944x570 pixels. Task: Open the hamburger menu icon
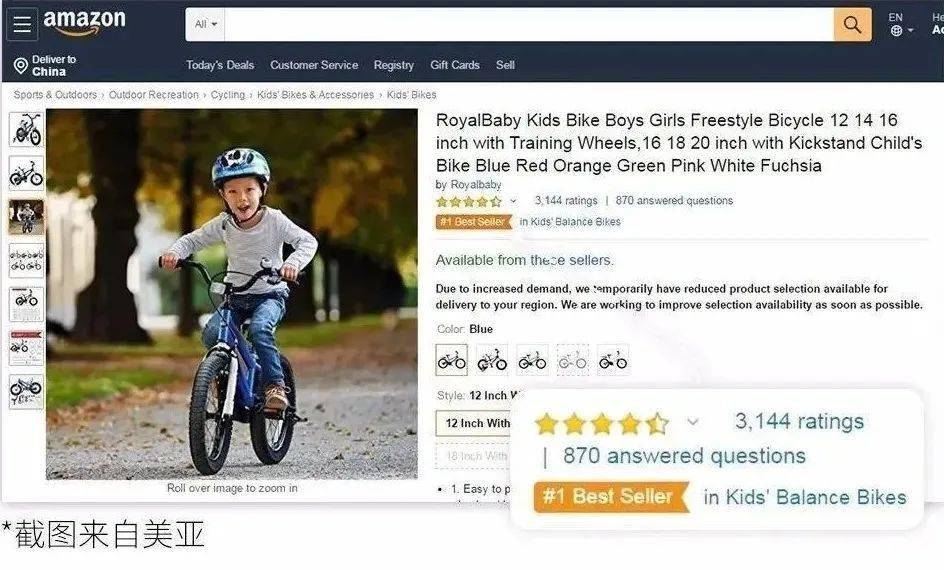click(22, 24)
